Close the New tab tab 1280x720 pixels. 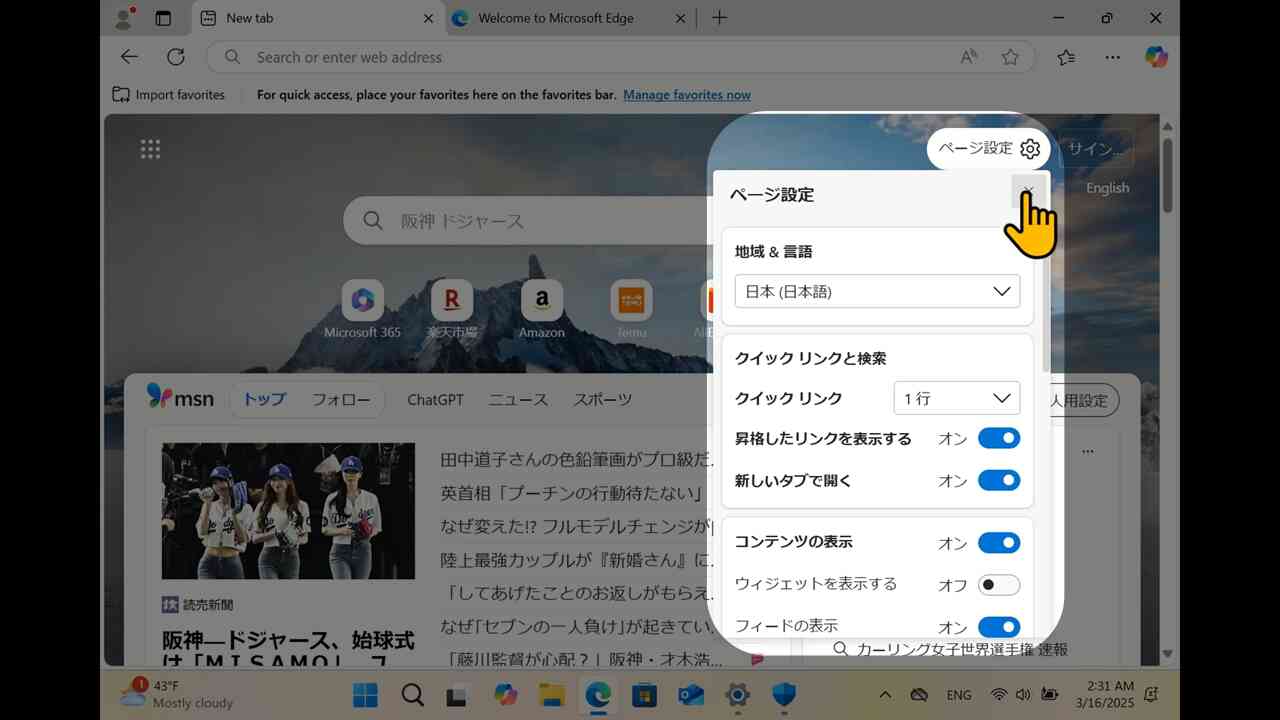pos(428,18)
